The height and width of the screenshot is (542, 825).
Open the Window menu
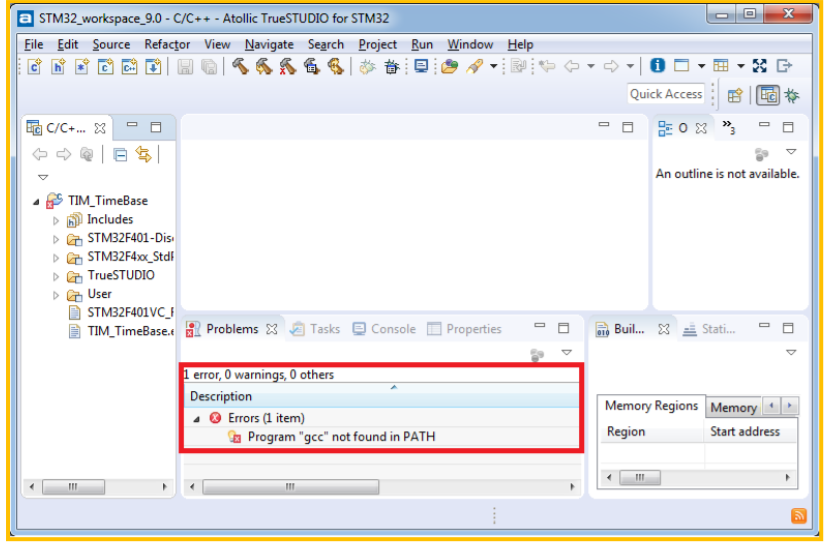[470, 45]
